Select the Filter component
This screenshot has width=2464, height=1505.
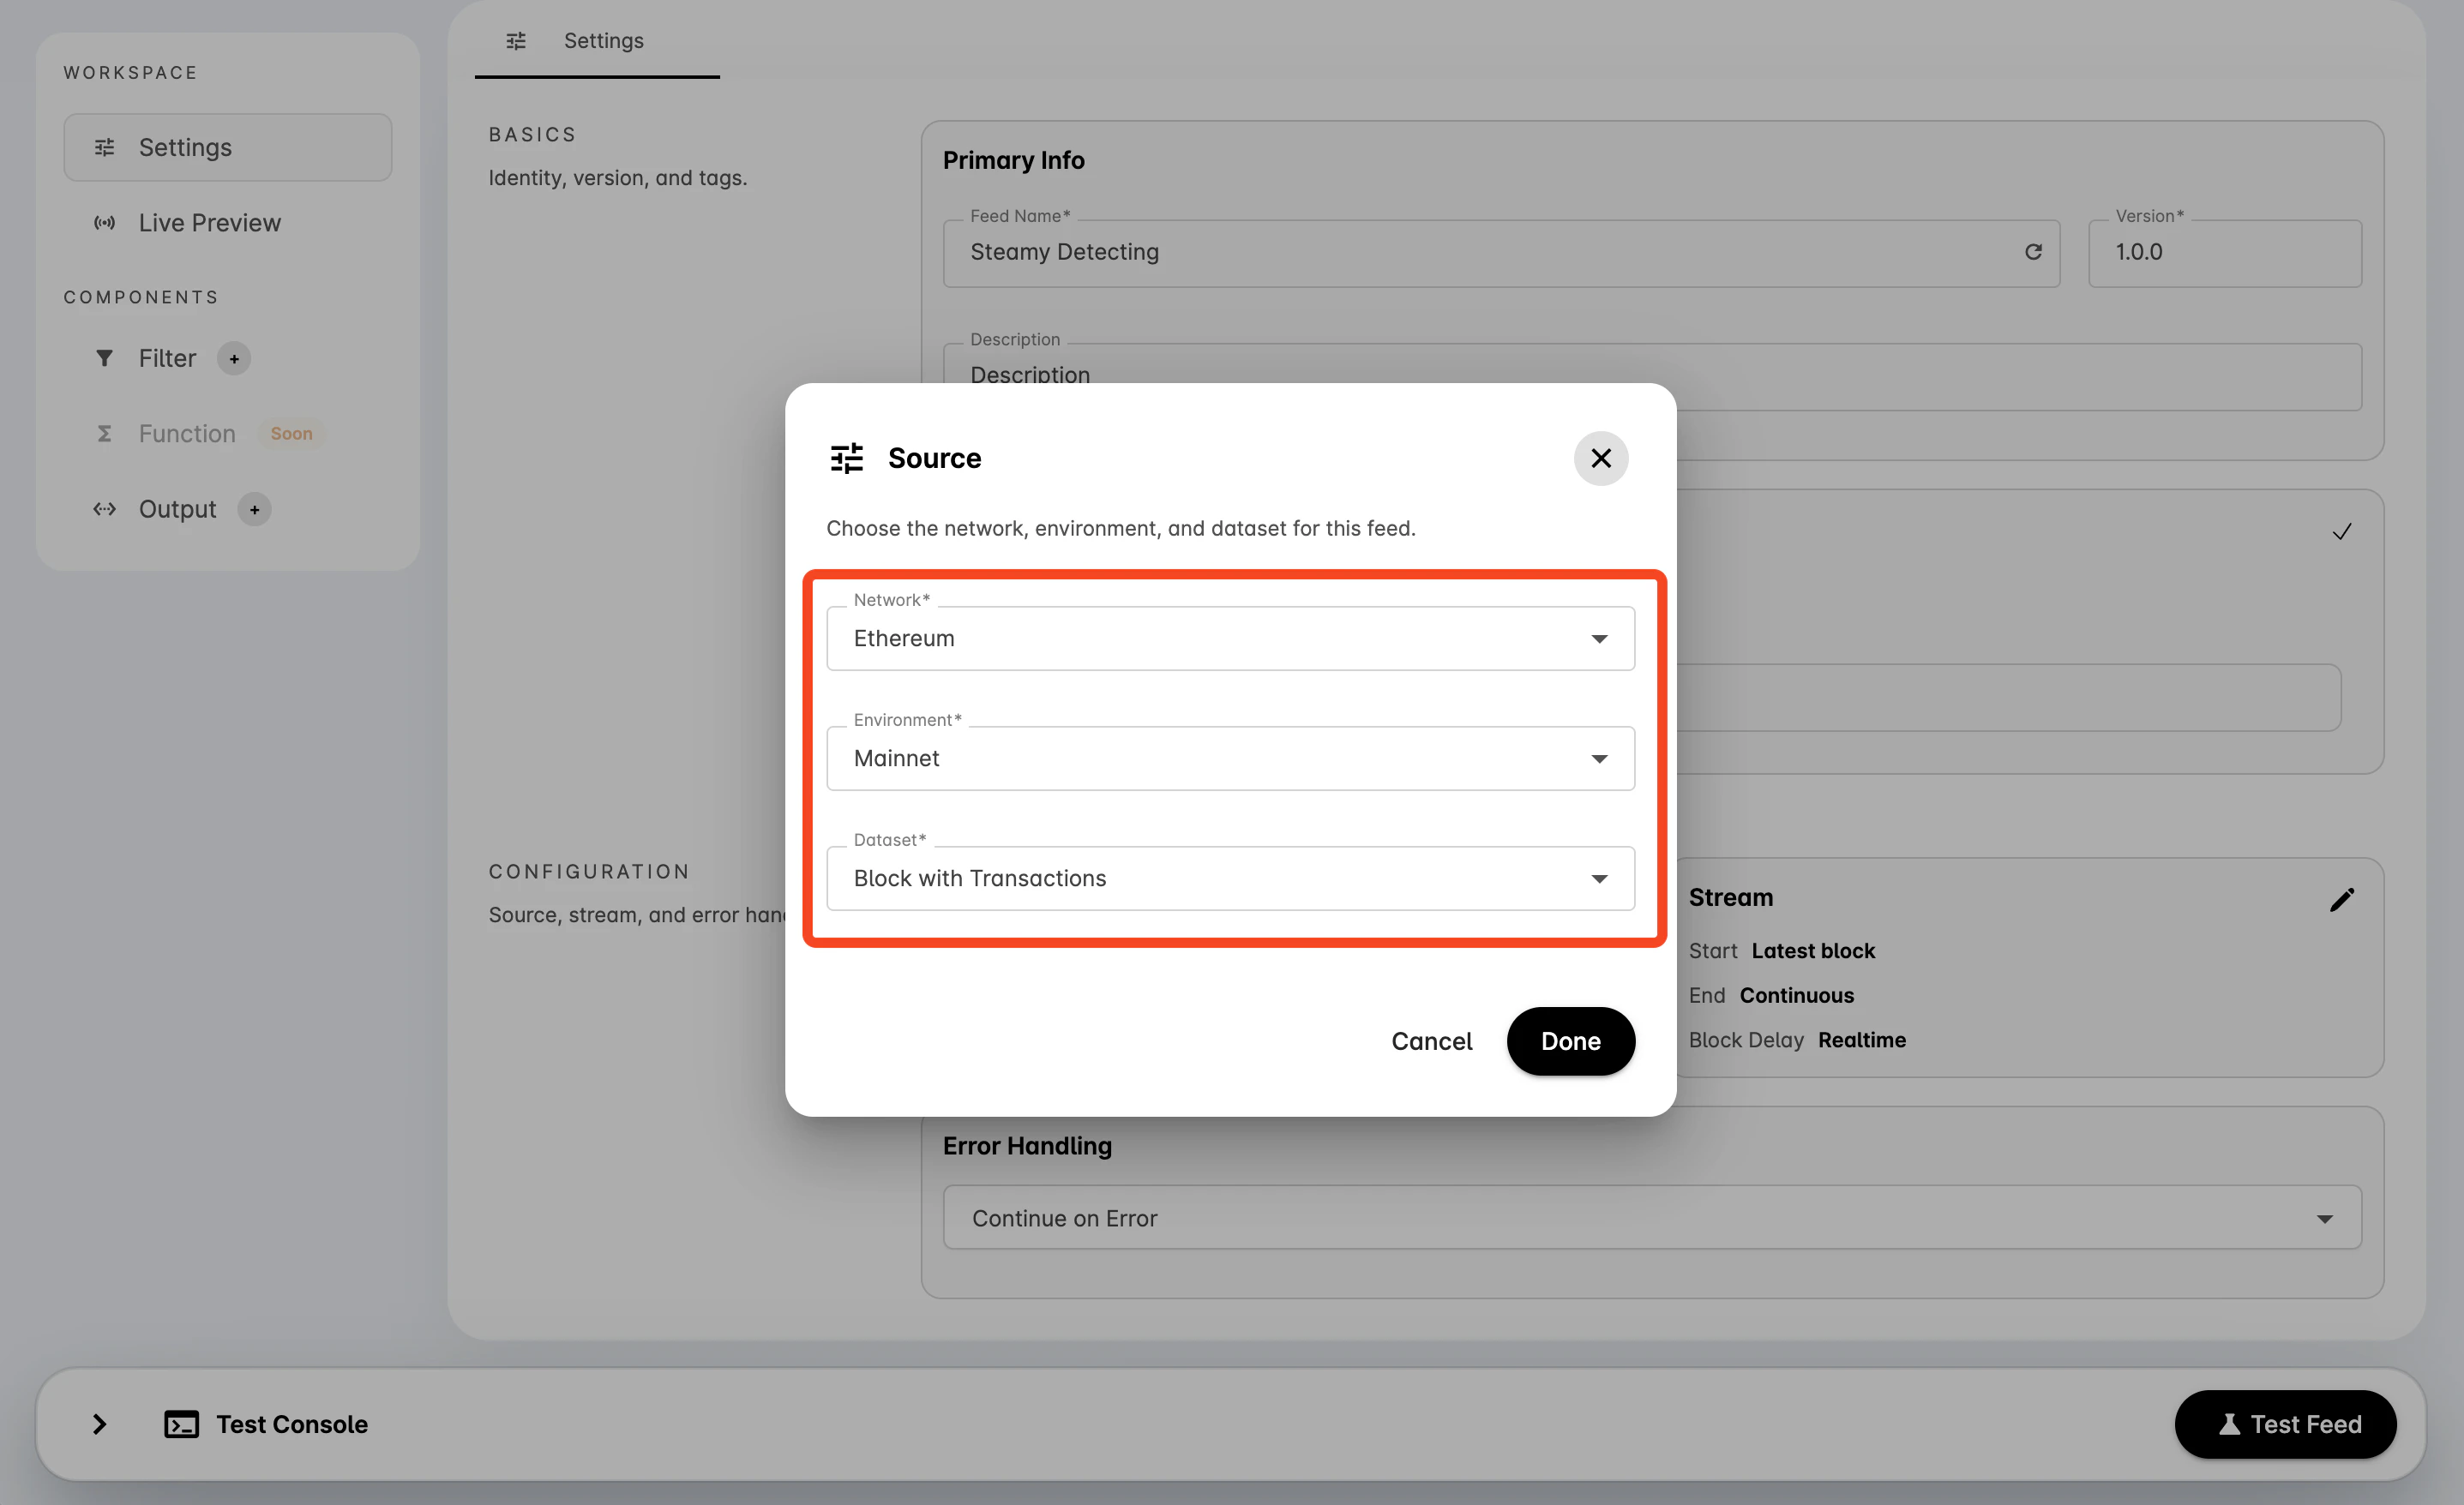click(x=167, y=358)
